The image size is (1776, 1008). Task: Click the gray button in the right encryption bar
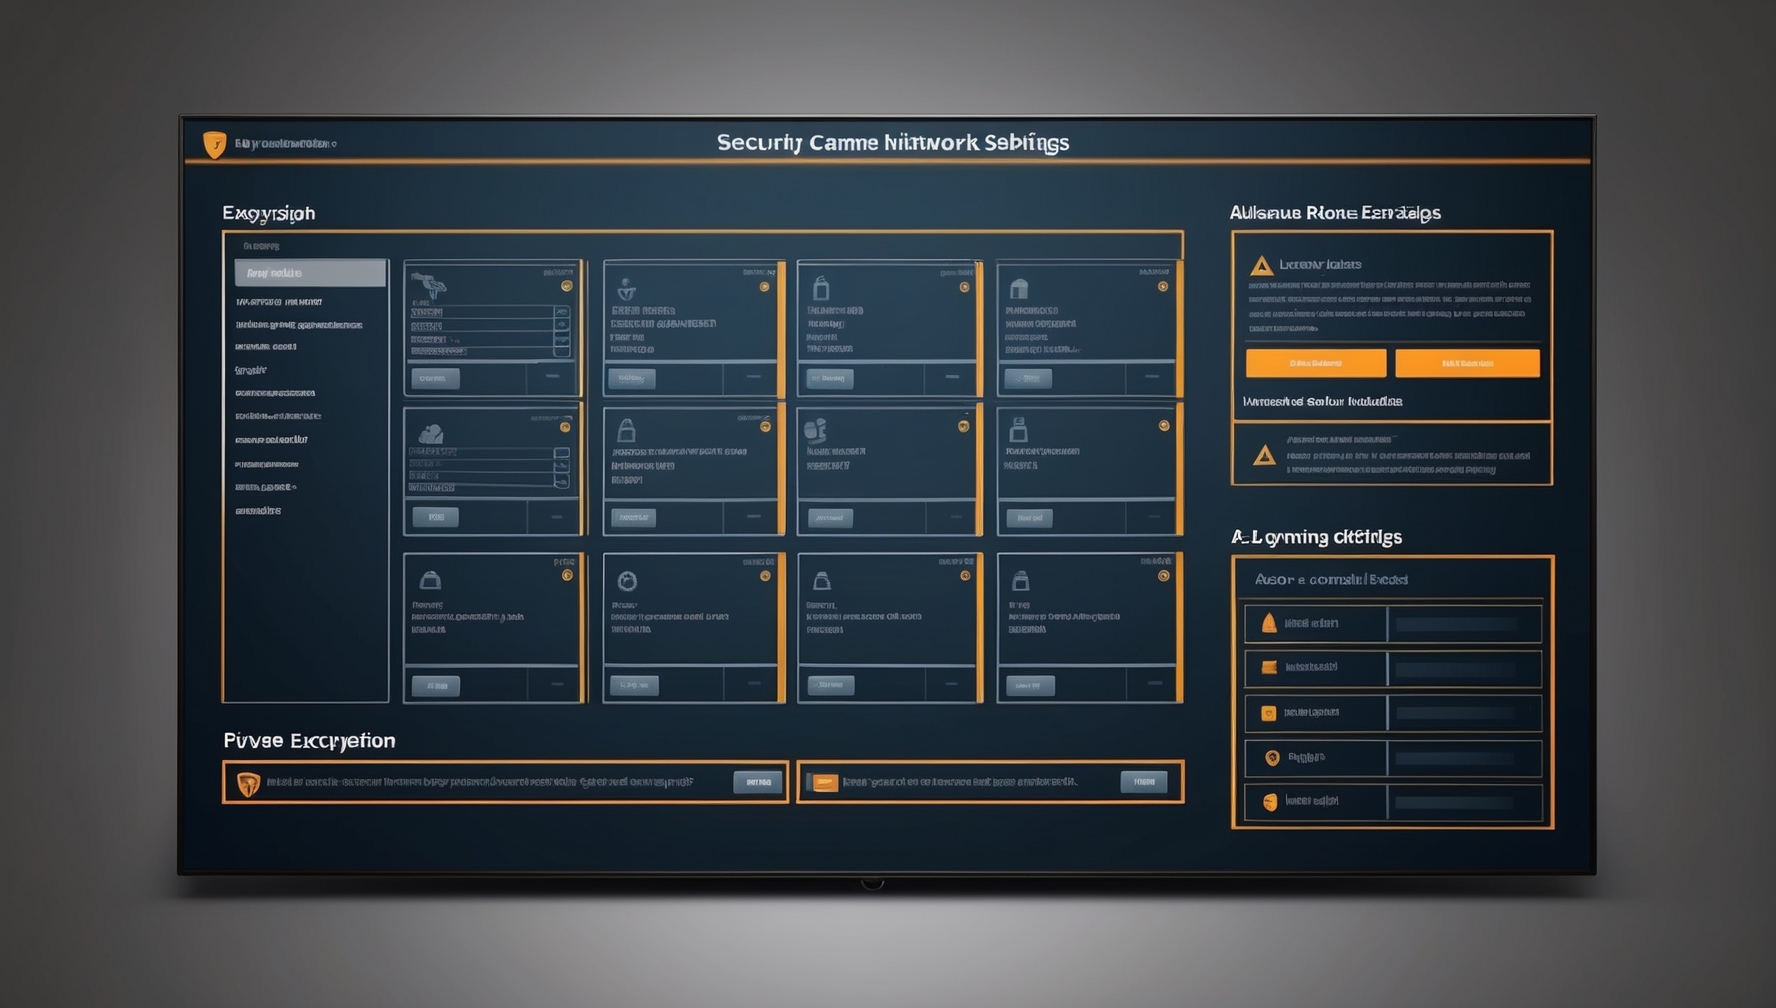tap(1144, 782)
